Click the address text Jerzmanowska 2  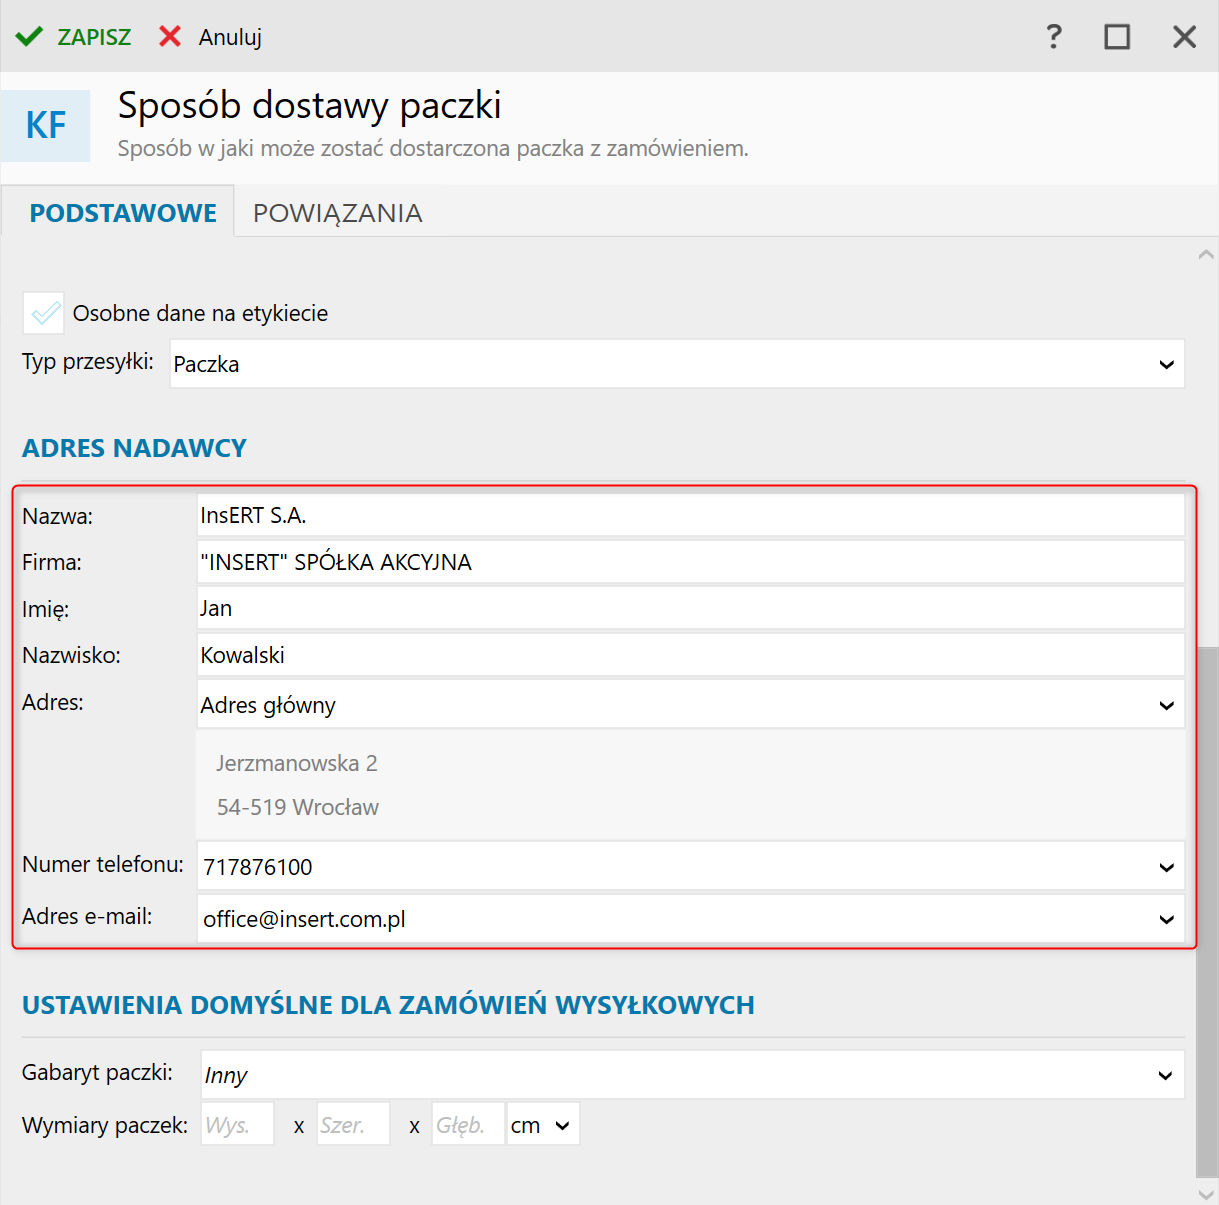coord(297,763)
